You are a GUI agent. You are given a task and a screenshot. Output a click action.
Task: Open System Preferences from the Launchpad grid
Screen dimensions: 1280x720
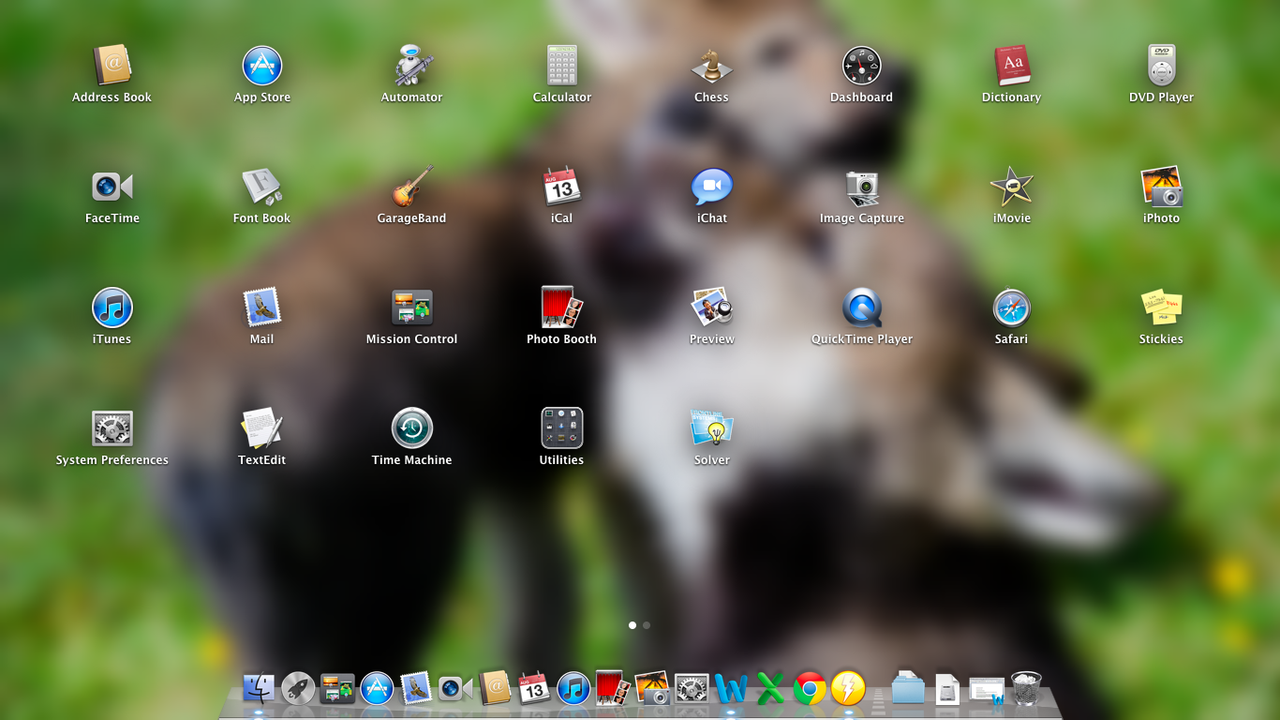(x=112, y=429)
